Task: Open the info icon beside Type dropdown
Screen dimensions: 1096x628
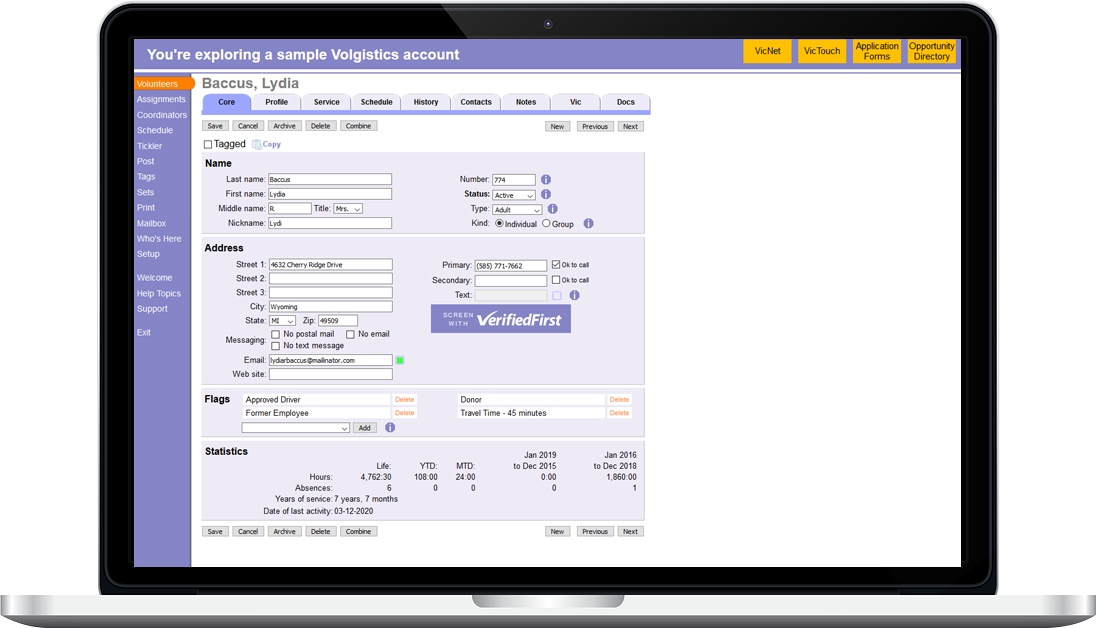Action: pos(552,209)
